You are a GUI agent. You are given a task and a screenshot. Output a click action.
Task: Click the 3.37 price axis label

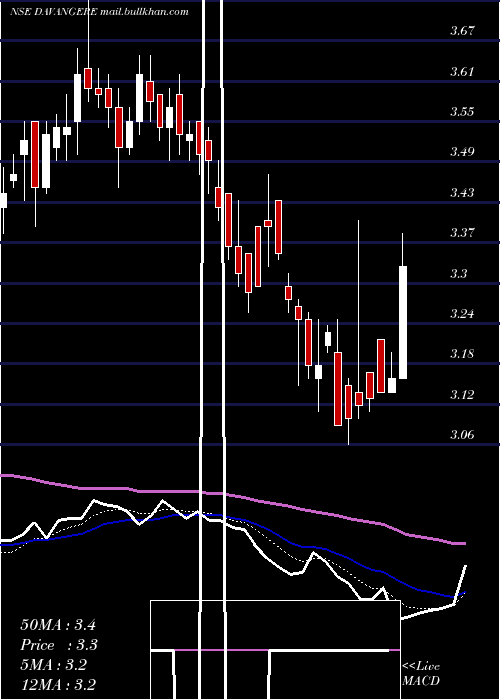coord(462,233)
